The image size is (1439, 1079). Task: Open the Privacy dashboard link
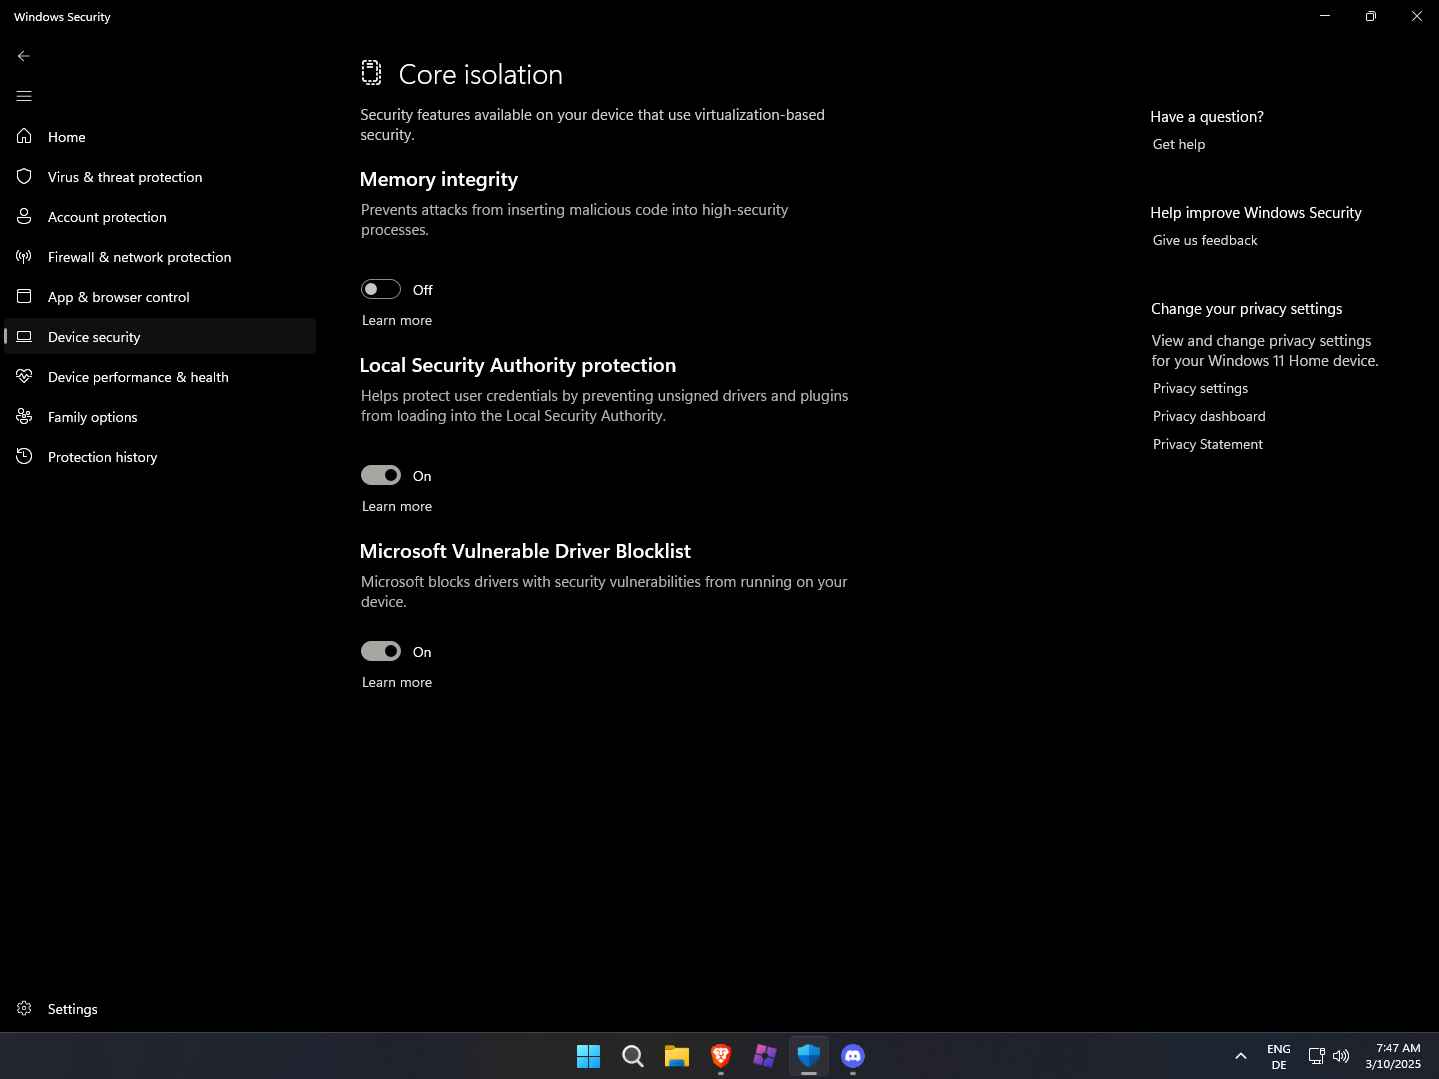[x=1209, y=416]
